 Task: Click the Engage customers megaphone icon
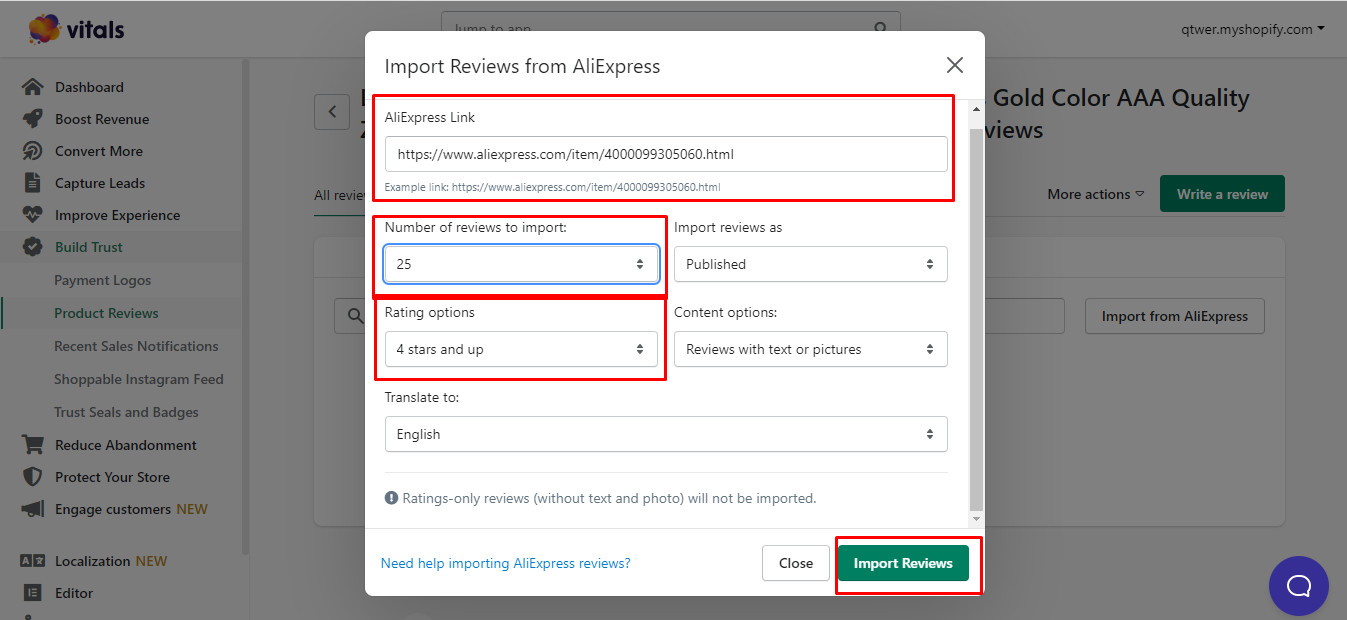coord(33,509)
